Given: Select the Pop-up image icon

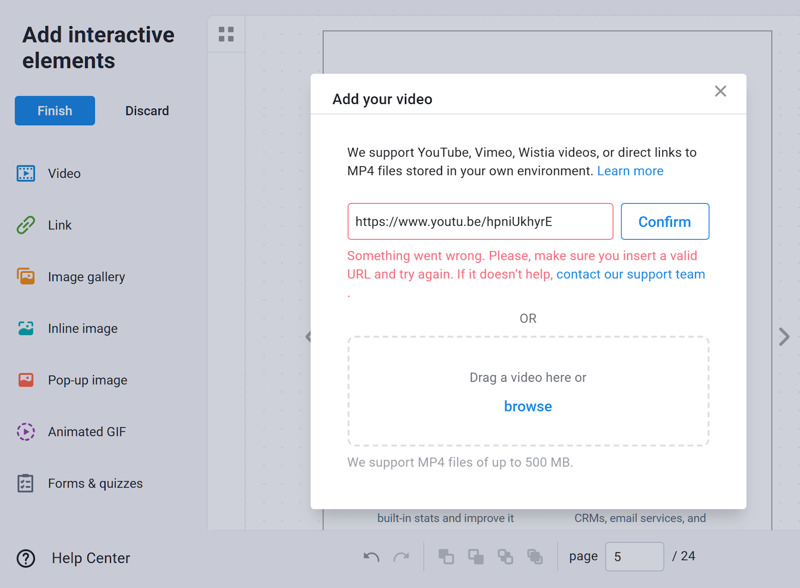Looking at the screenshot, I should click(26, 380).
